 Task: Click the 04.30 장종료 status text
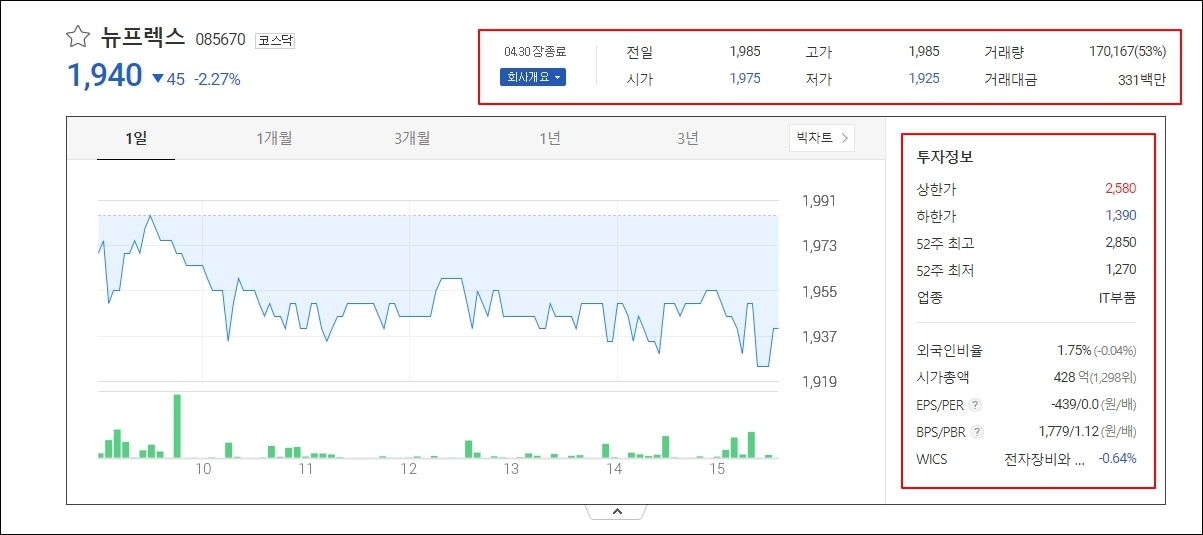point(535,51)
